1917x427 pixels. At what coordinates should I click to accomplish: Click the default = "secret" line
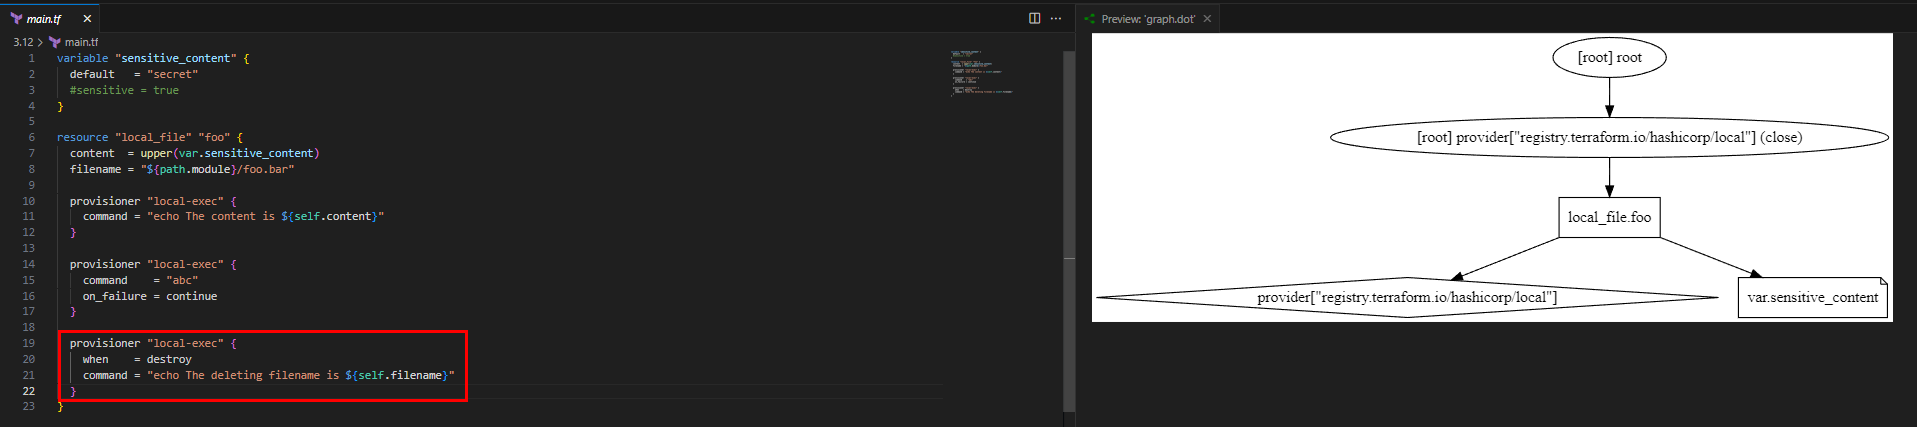coord(134,74)
